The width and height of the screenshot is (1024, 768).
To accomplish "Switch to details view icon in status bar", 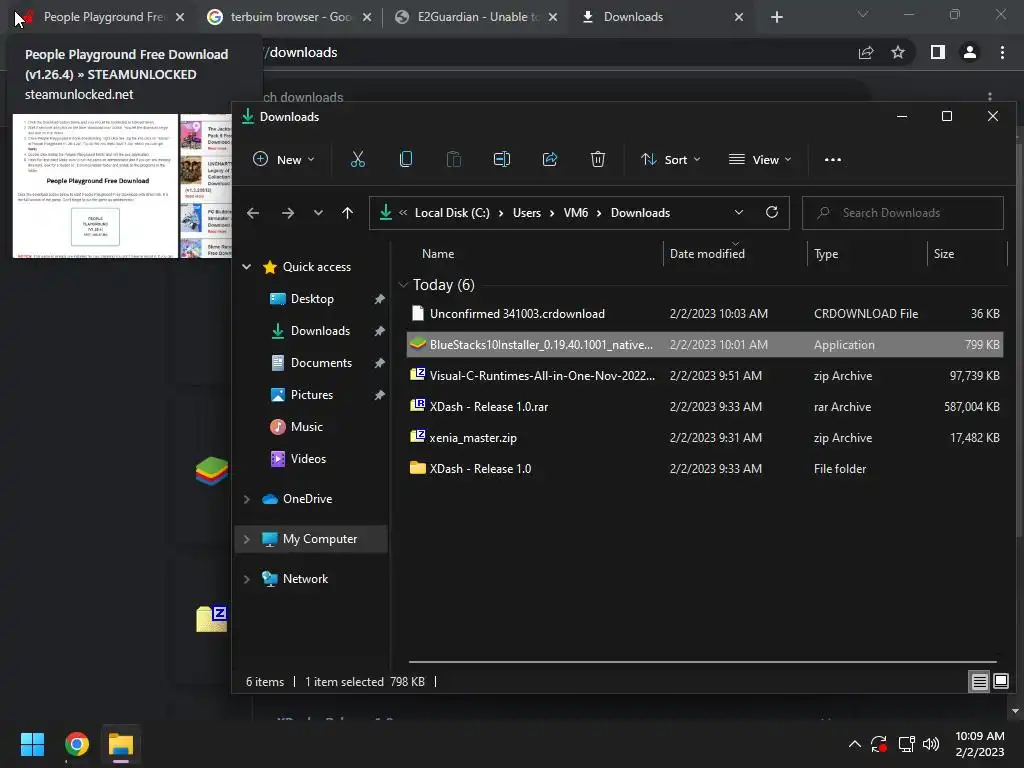I will [x=980, y=682].
